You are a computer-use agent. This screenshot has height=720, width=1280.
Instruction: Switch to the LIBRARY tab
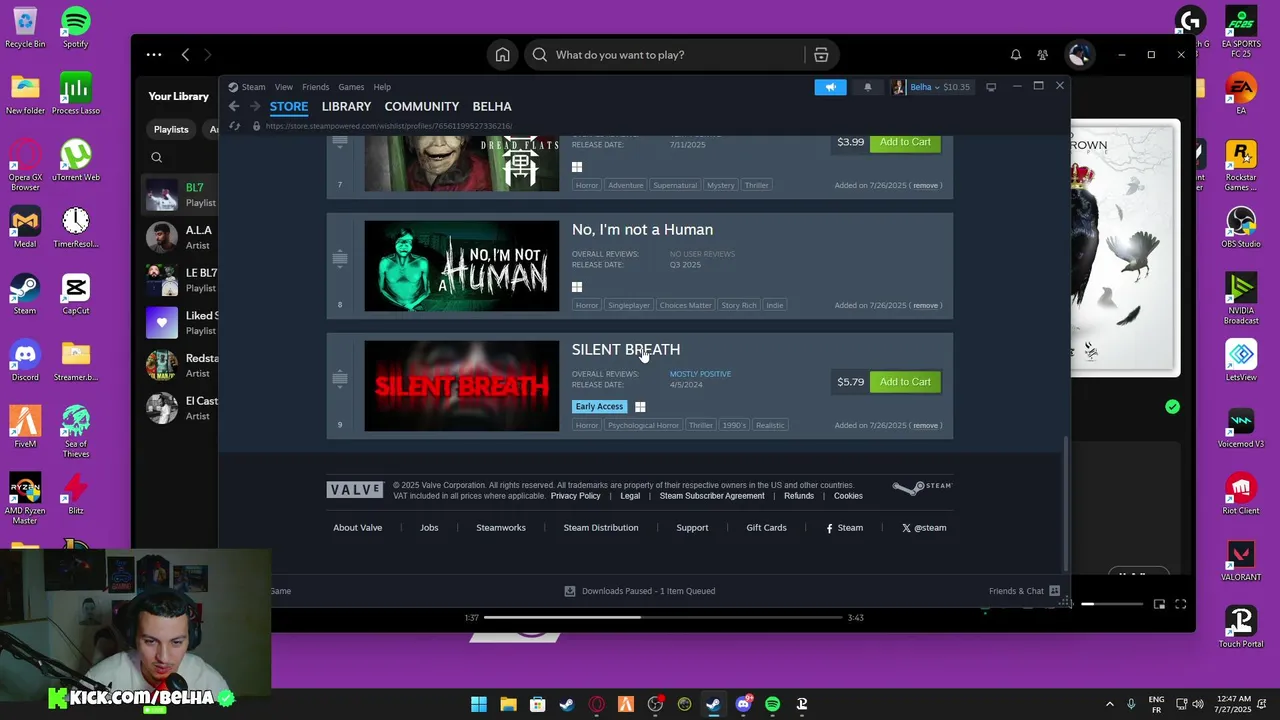(x=346, y=106)
